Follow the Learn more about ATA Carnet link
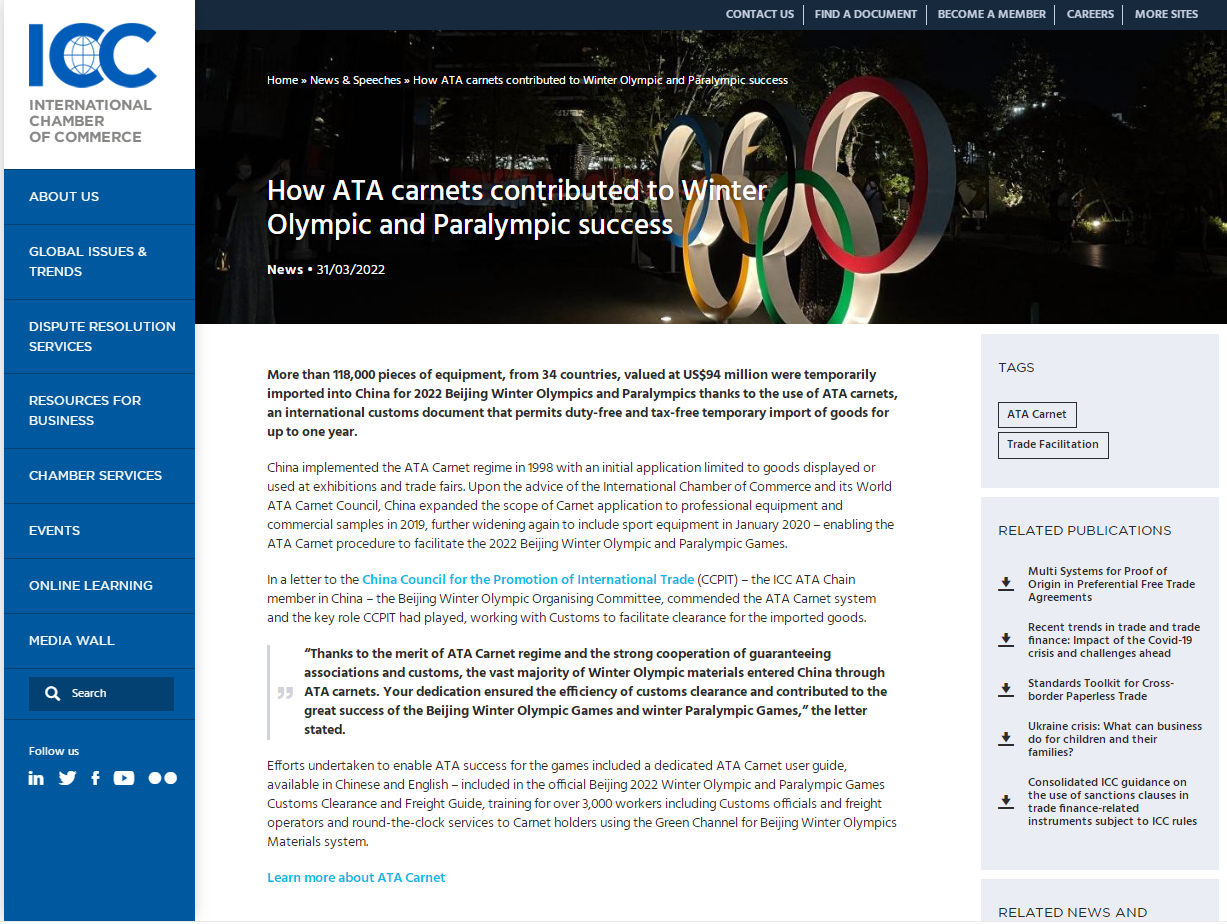Viewport: 1227px width, 924px height. point(356,878)
